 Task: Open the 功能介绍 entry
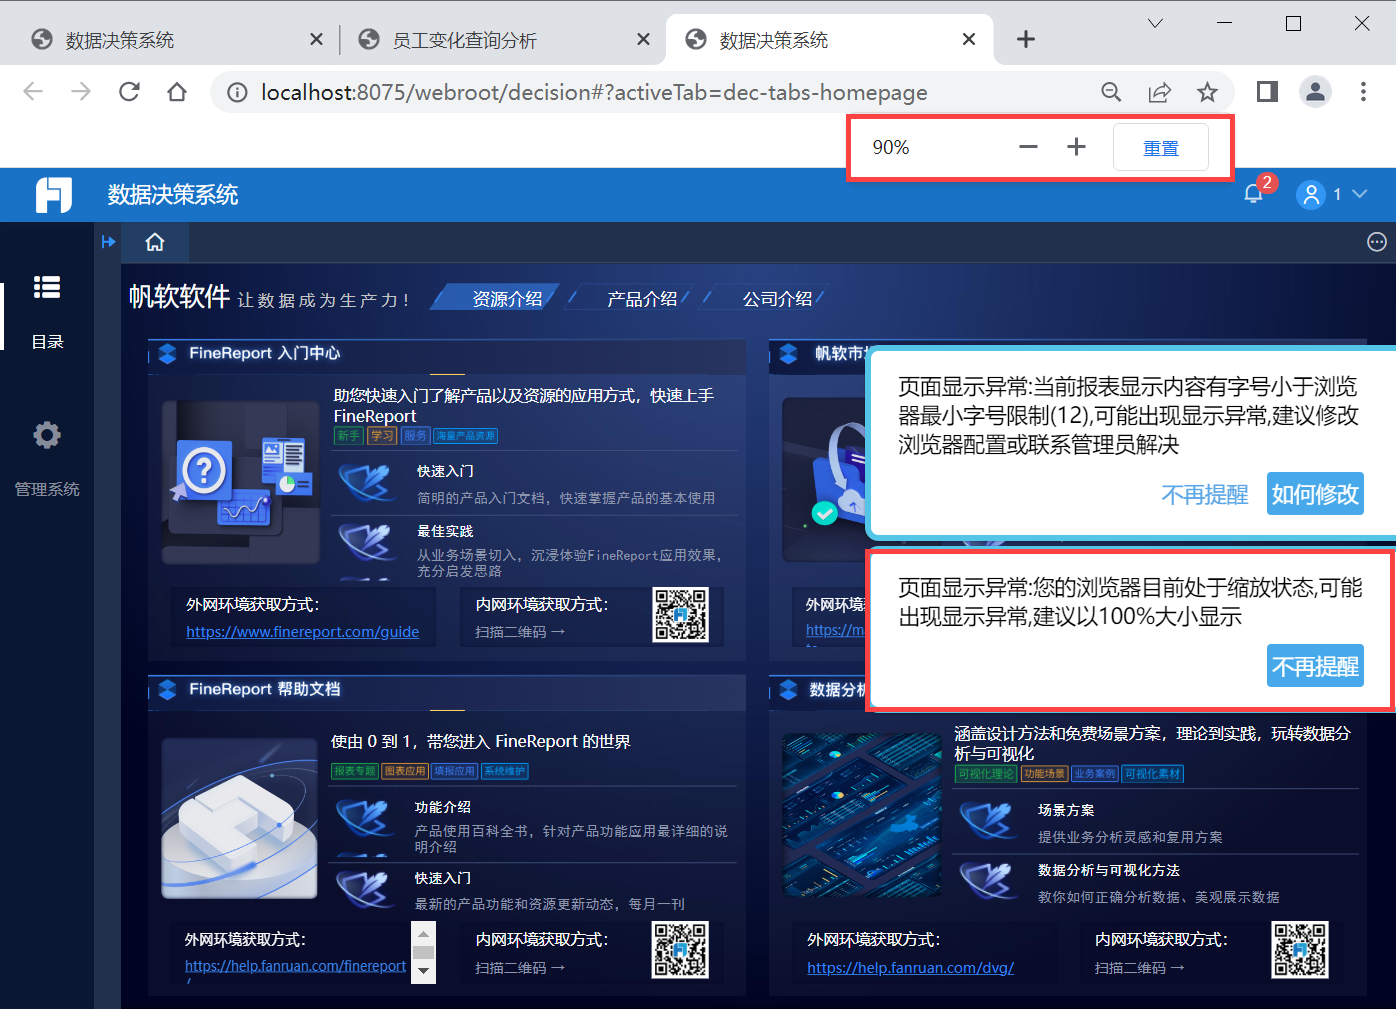click(x=443, y=807)
